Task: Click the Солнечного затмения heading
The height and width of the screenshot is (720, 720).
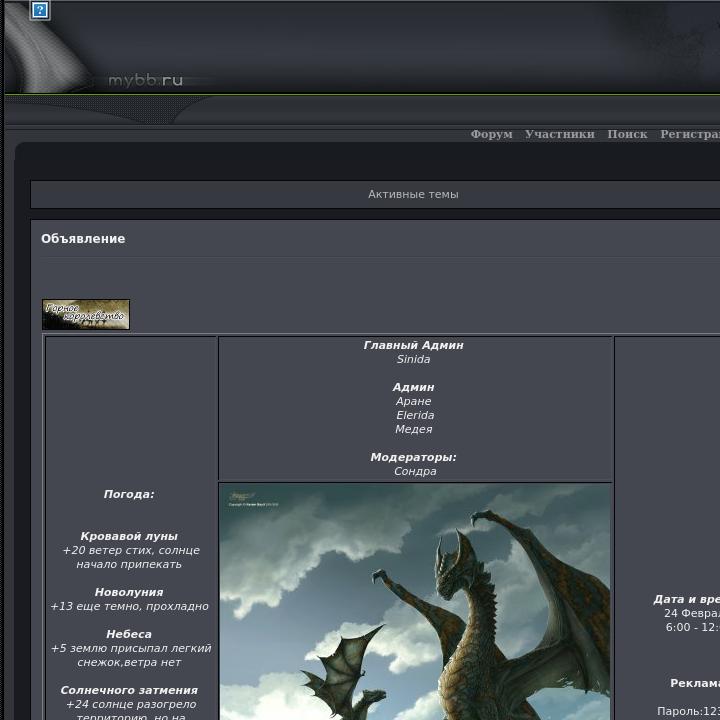Action: tap(129, 690)
